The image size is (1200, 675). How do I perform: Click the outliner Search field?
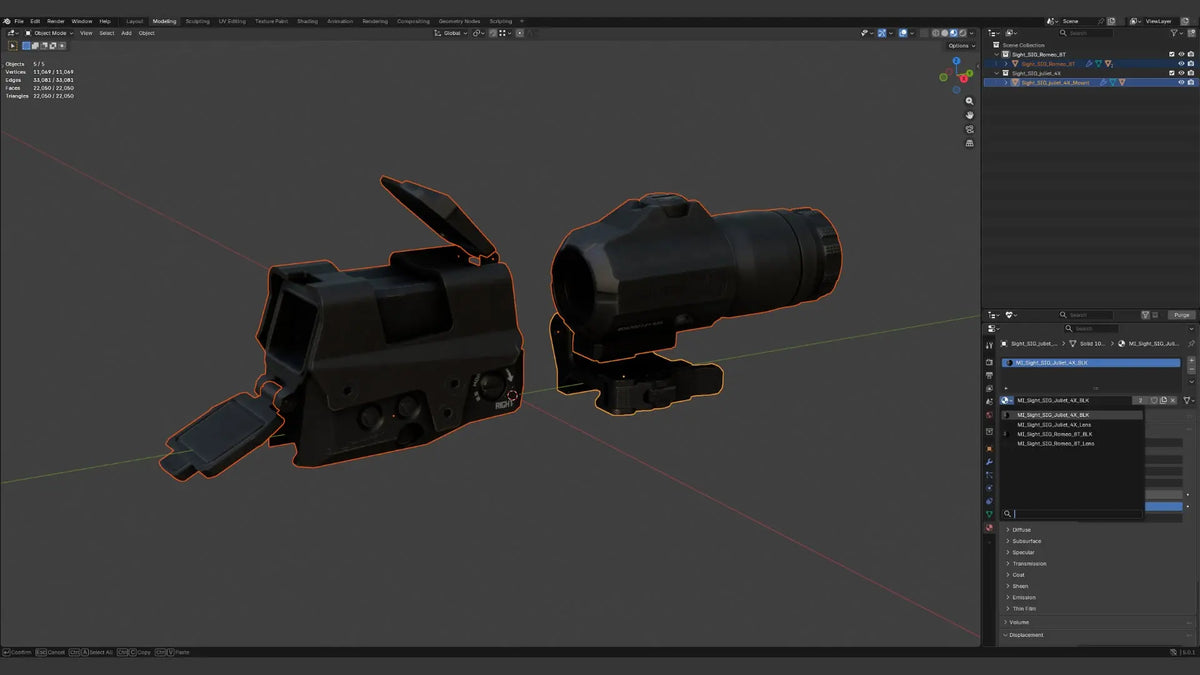coord(1087,33)
